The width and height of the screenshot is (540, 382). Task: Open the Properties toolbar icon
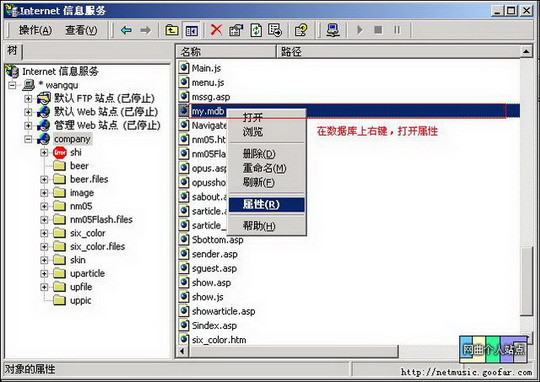(236, 30)
